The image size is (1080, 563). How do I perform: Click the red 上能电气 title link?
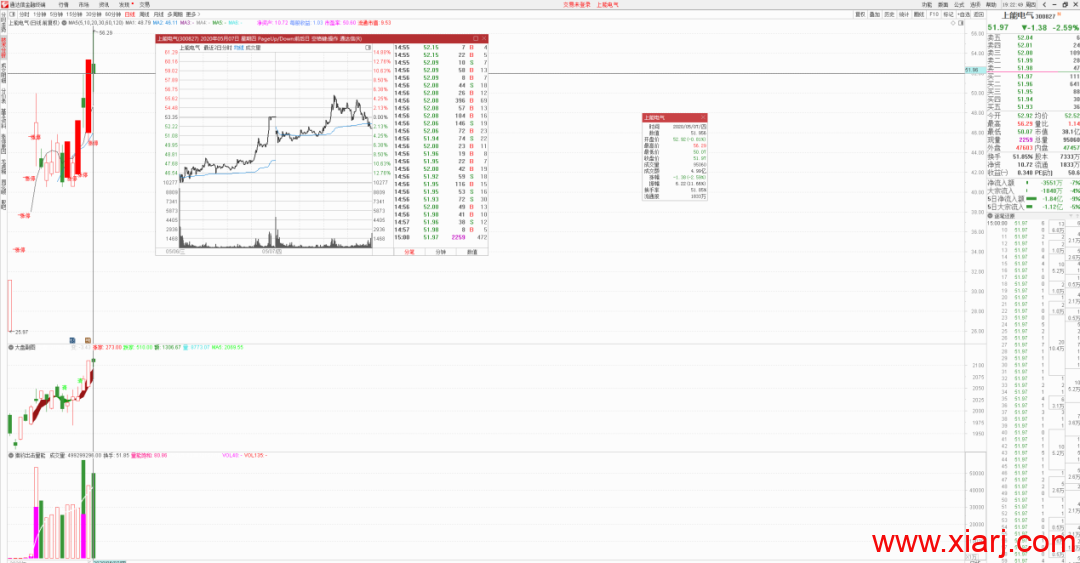click(x=608, y=4)
